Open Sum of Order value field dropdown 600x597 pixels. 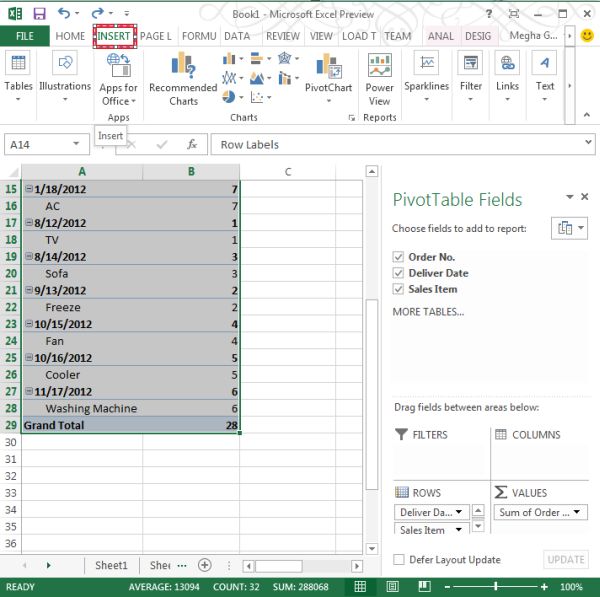click(577, 512)
